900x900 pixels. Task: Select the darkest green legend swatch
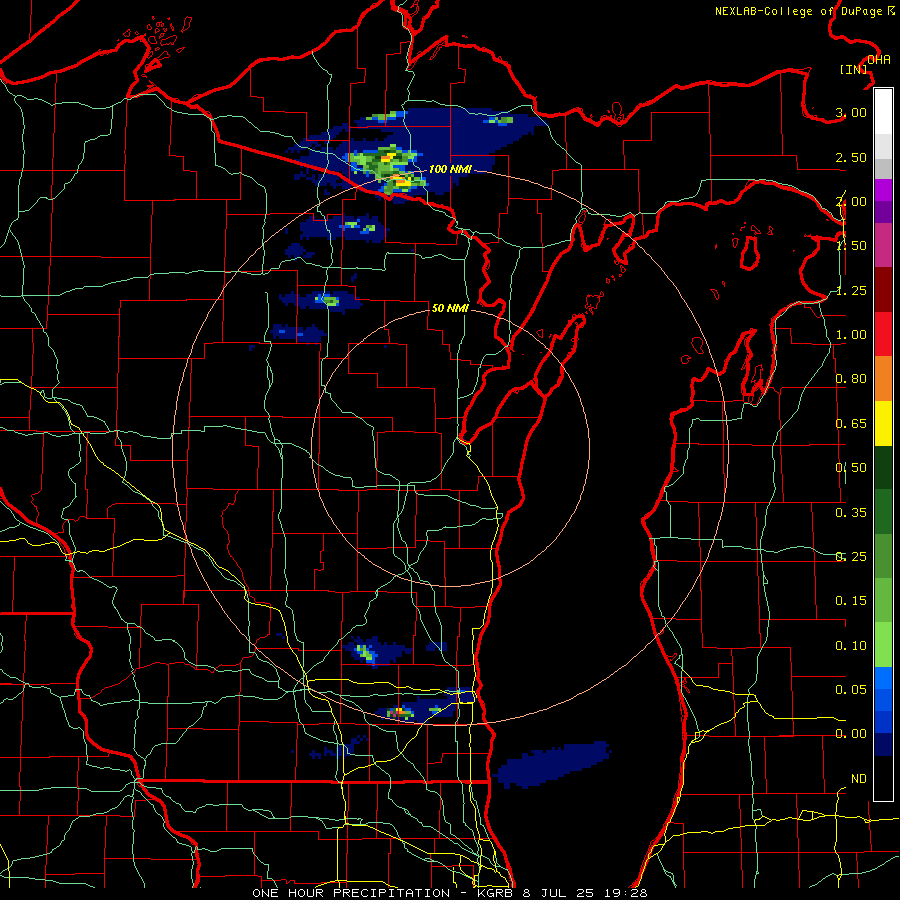(883, 467)
